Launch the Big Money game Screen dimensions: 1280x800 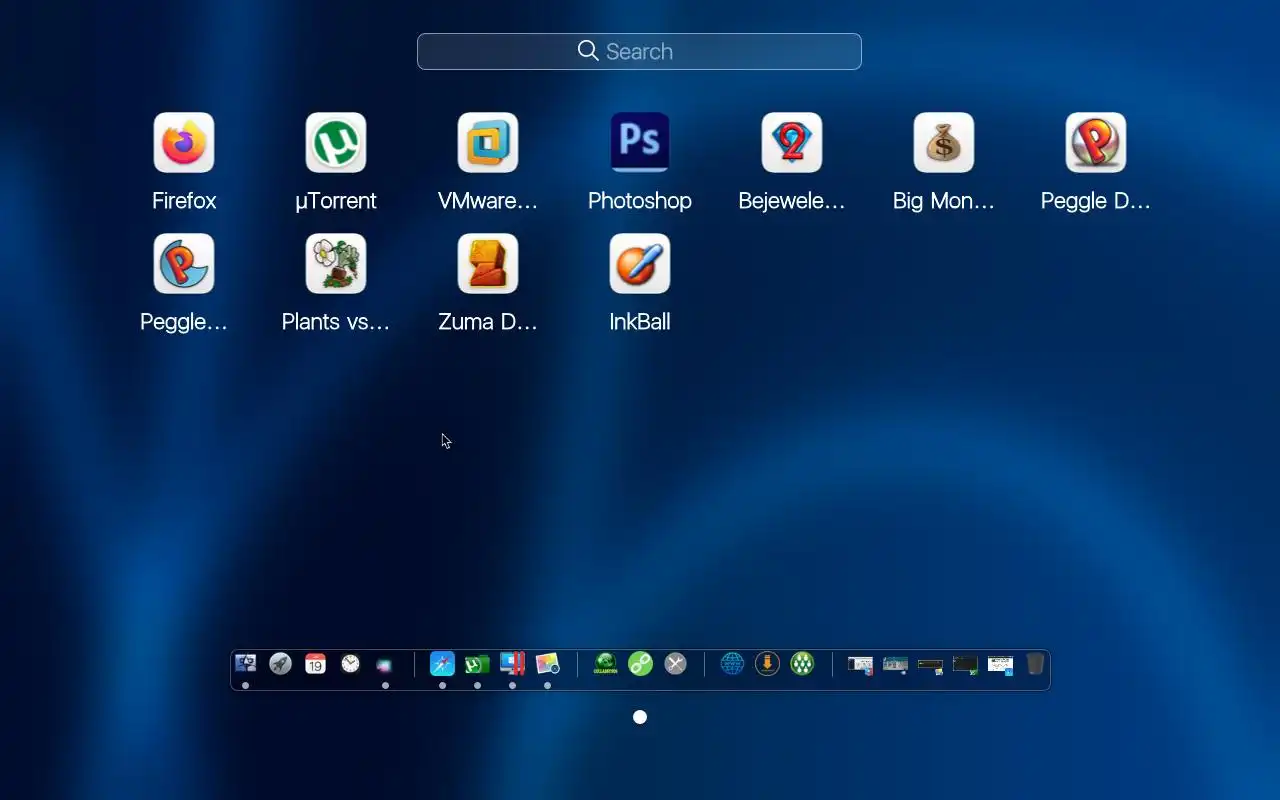click(944, 143)
